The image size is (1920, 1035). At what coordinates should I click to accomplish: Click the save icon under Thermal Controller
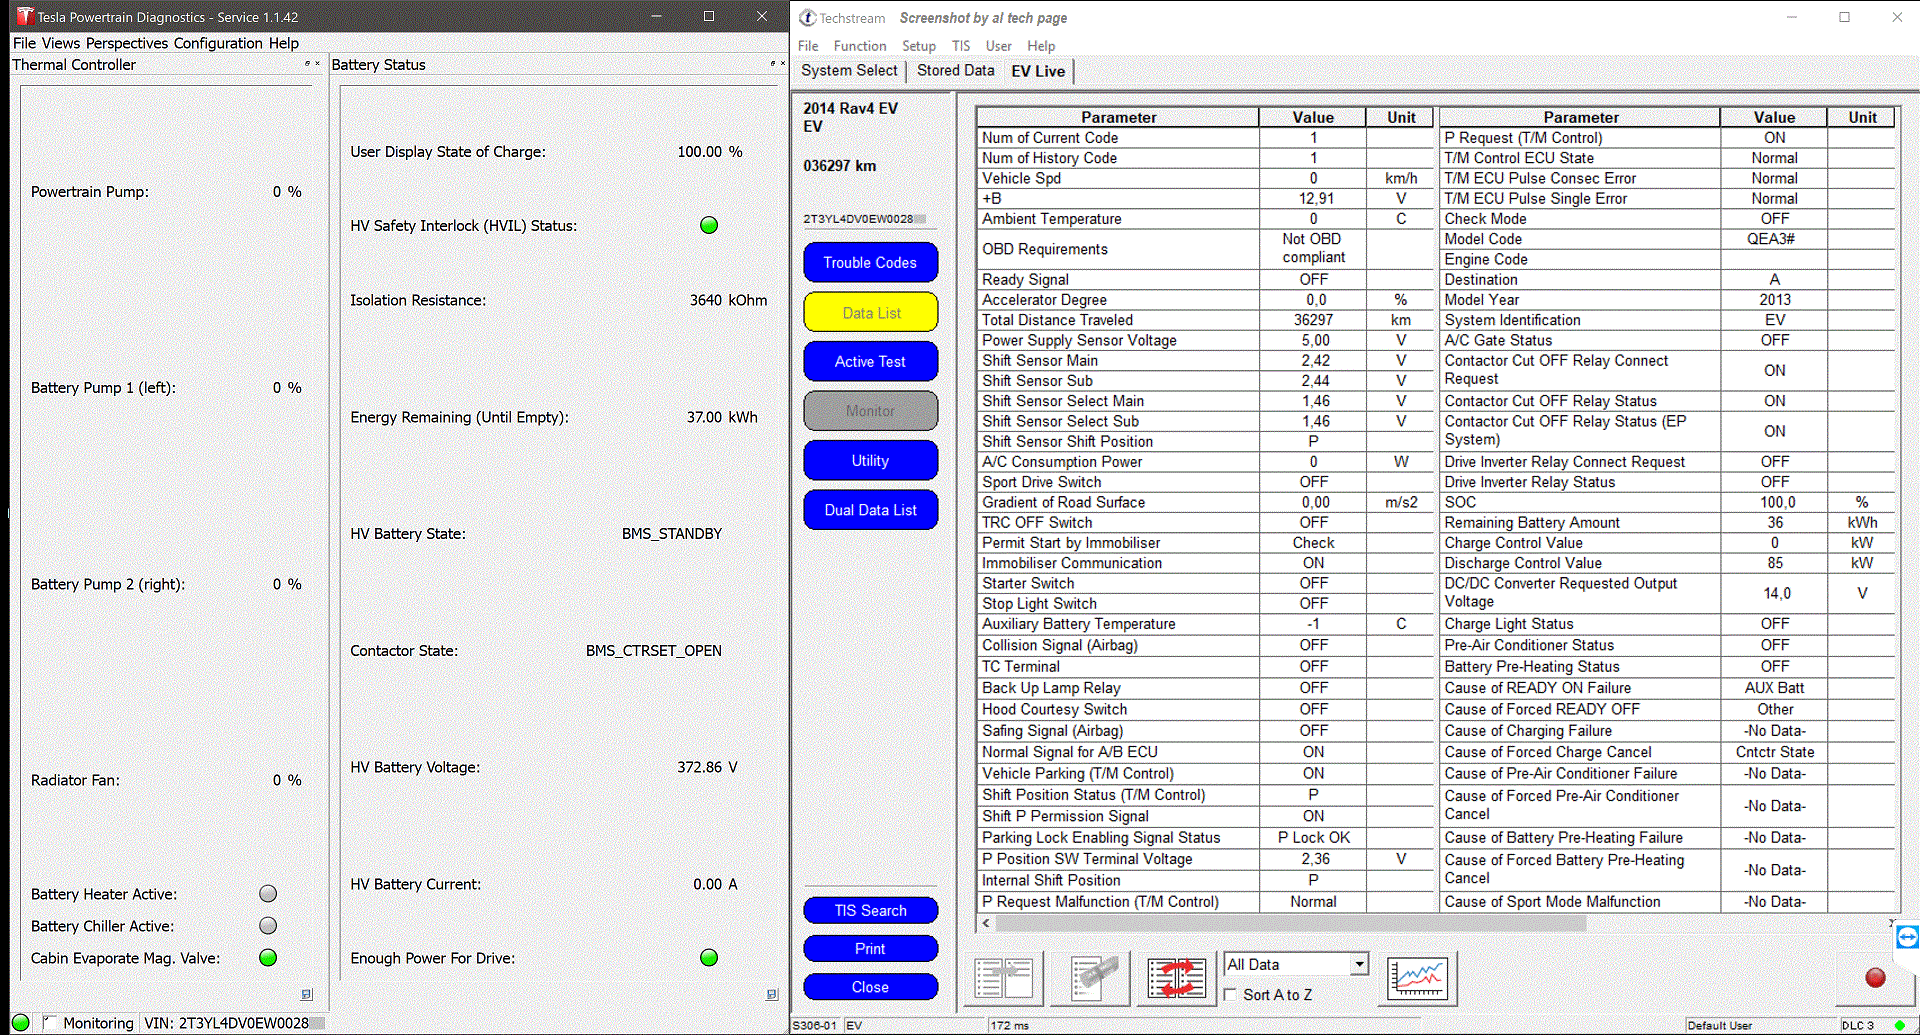coord(307,994)
